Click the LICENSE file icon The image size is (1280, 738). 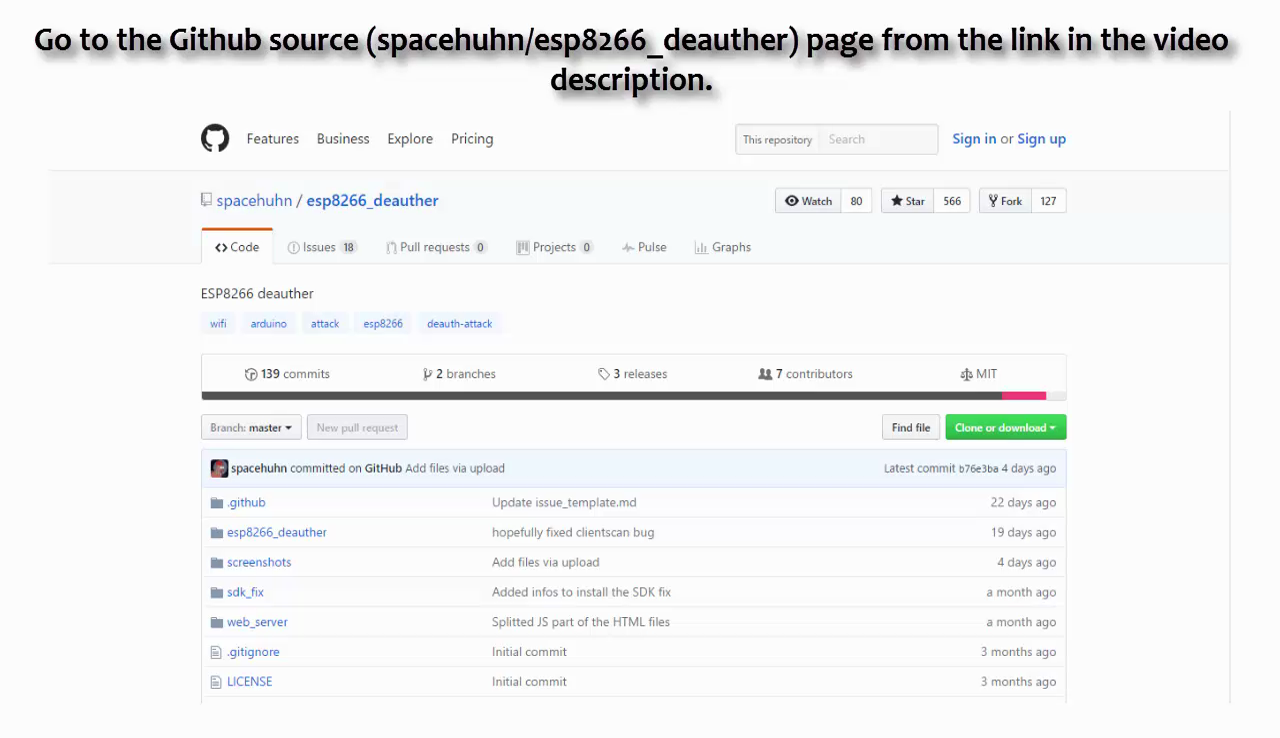click(216, 682)
